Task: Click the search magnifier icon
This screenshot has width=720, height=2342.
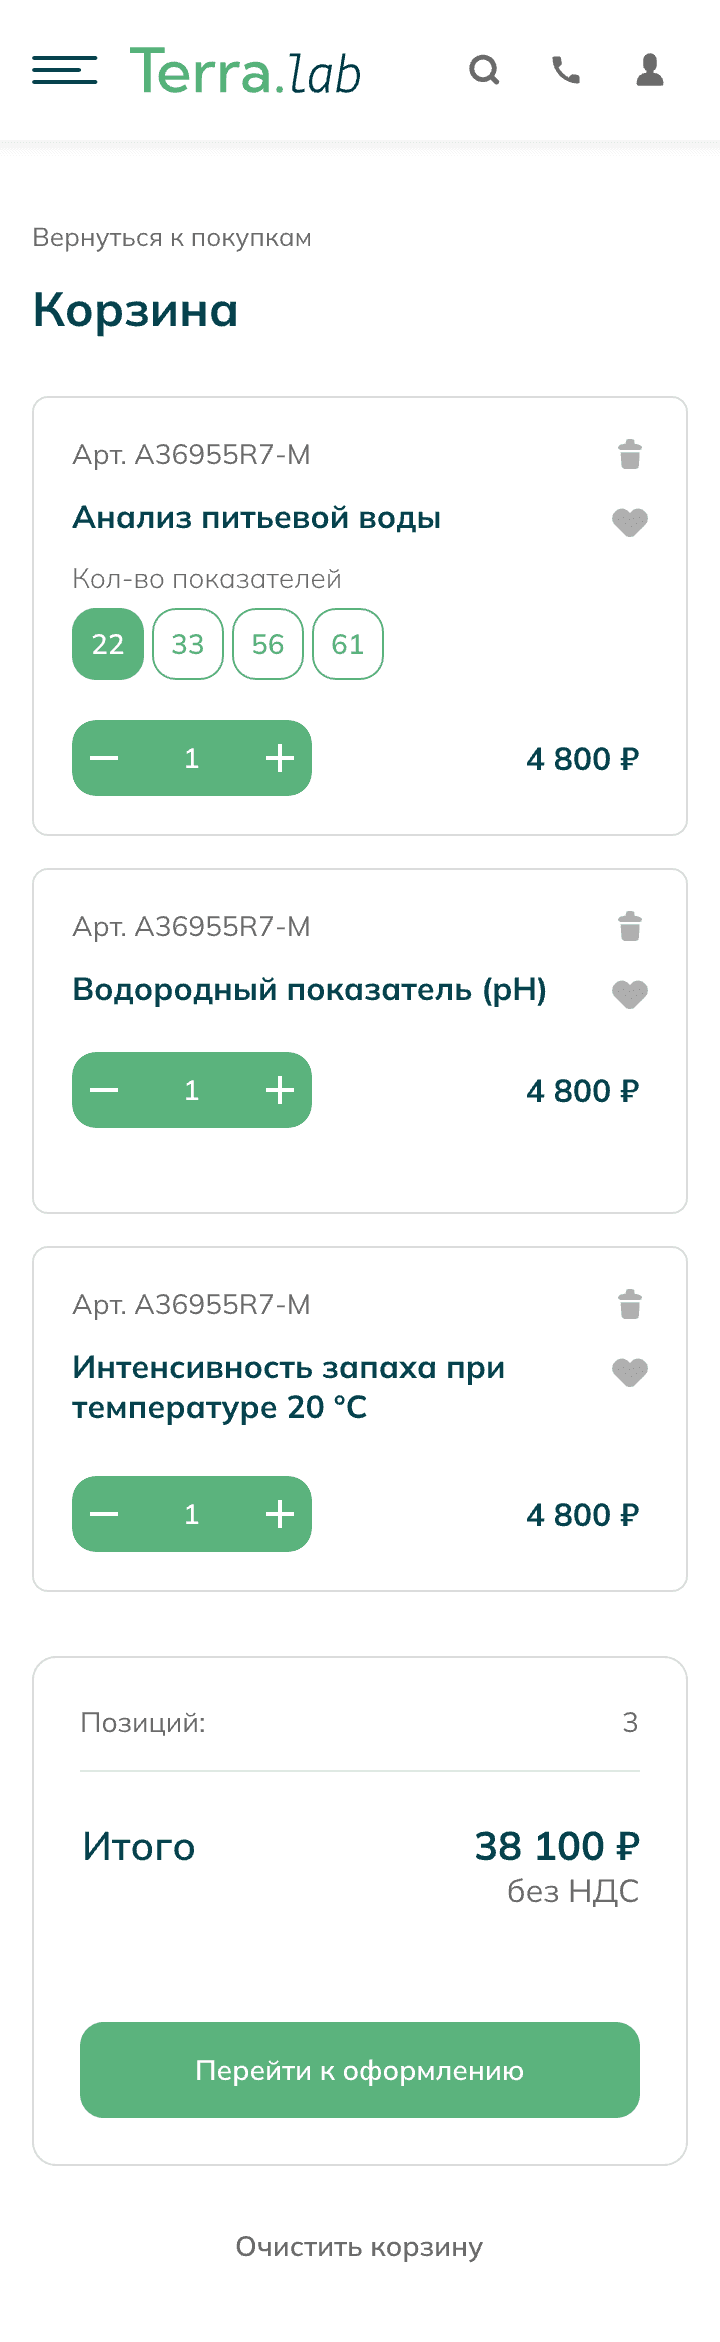Action: click(x=484, y=70)
